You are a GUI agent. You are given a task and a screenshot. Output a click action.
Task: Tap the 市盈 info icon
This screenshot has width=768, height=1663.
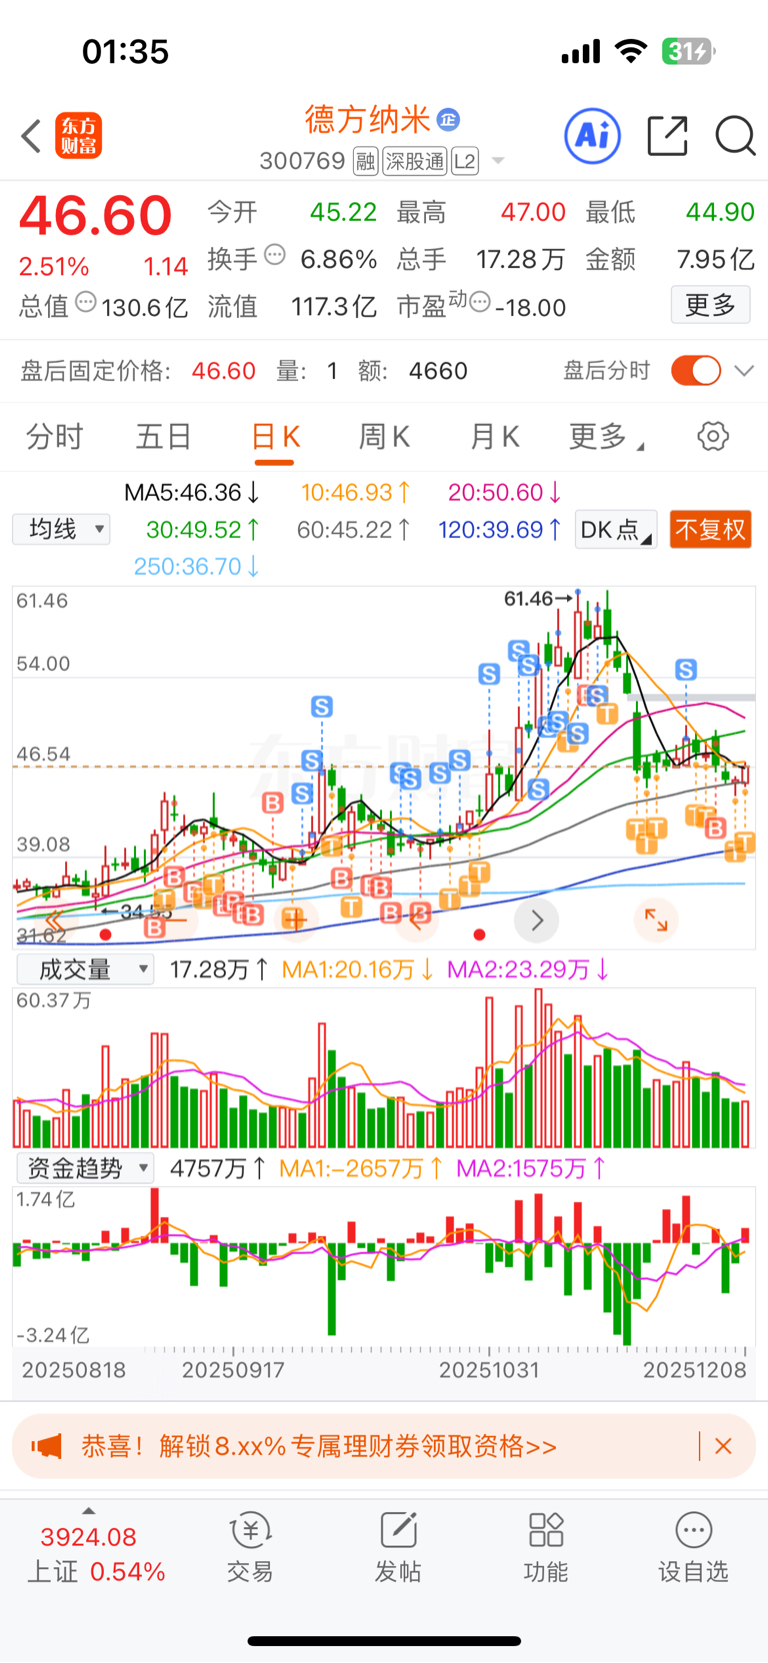pos(480,301)
